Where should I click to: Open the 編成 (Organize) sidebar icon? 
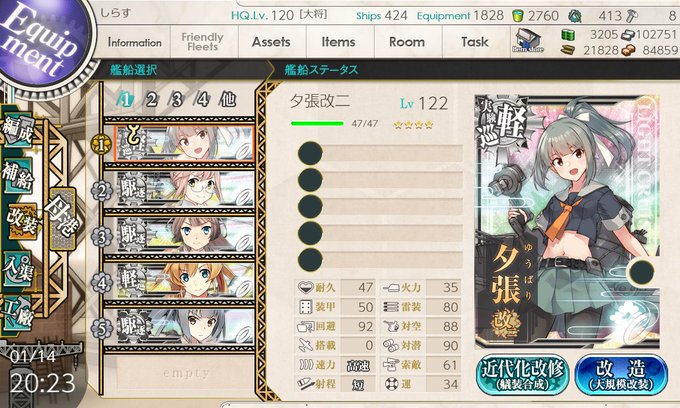tap(17, 130)
